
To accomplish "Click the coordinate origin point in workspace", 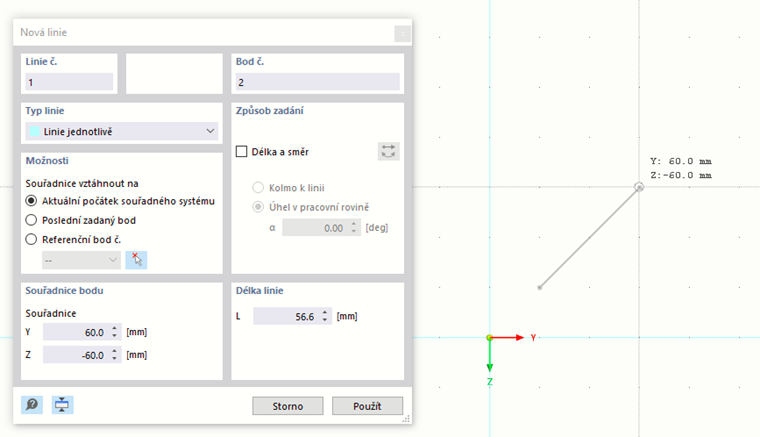I will 489,338.
